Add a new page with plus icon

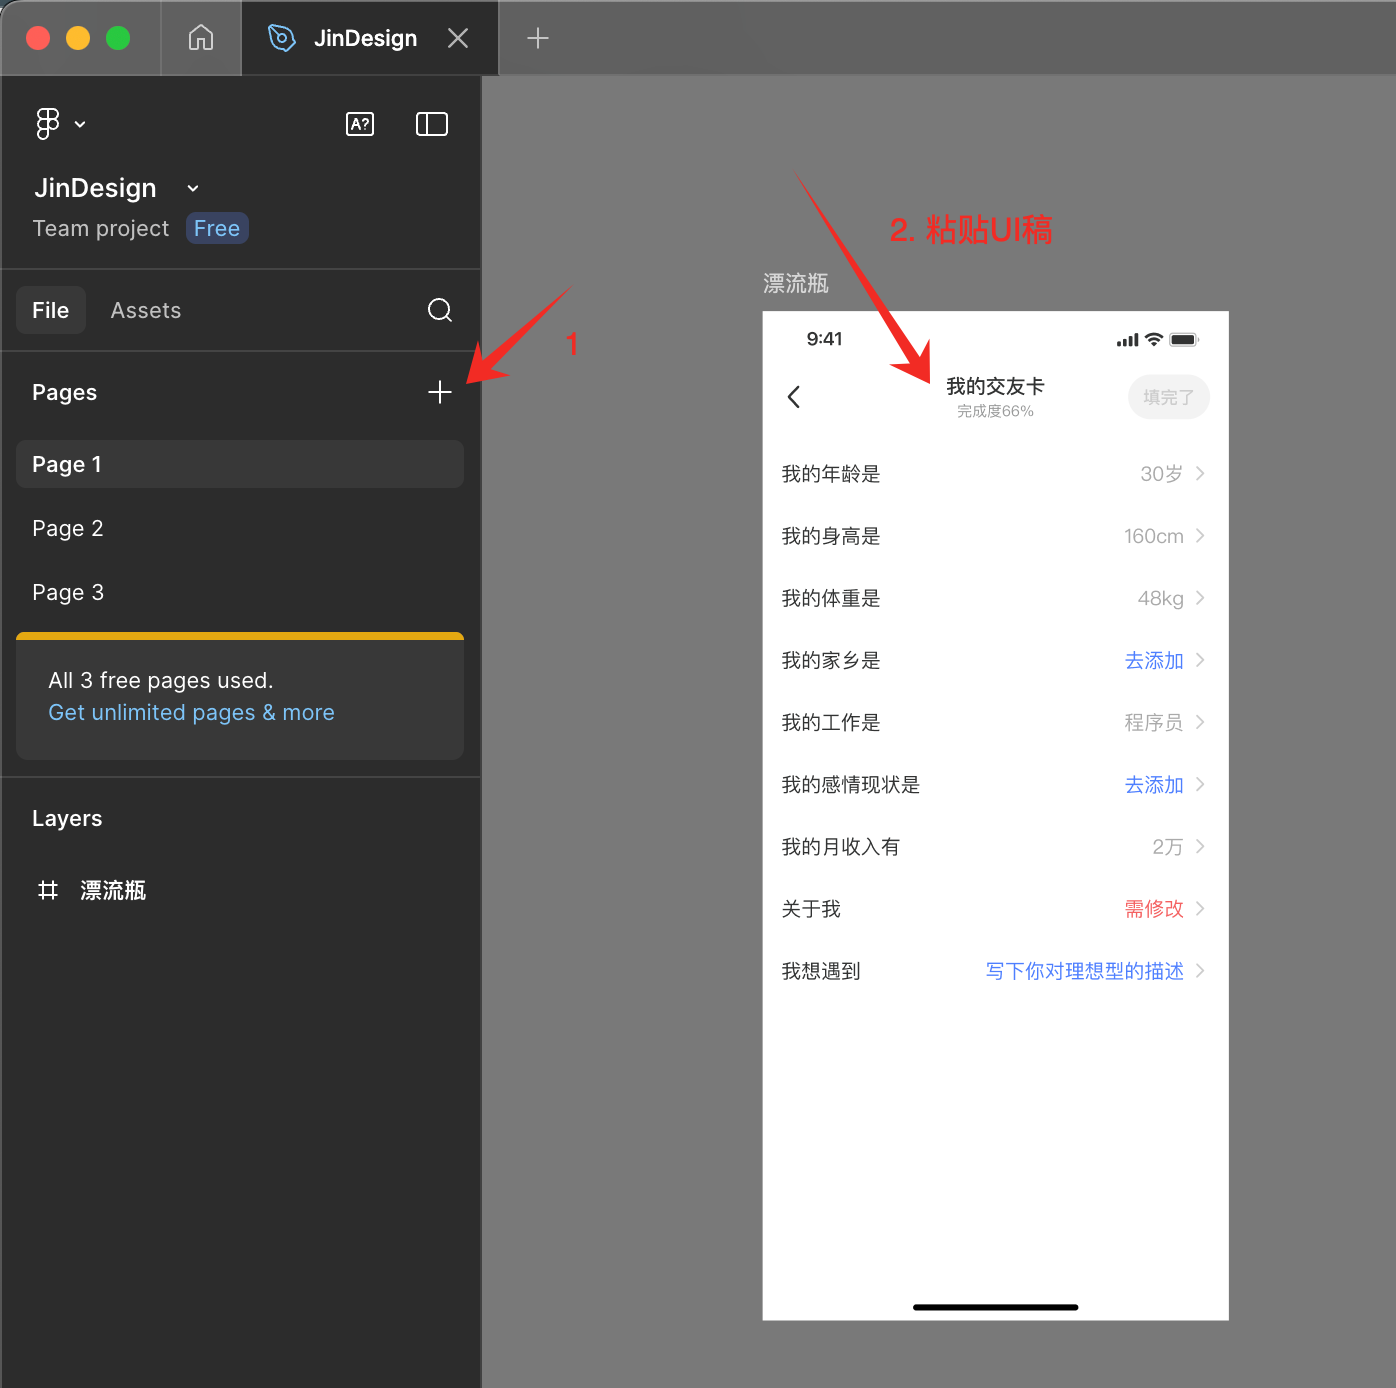439,392
